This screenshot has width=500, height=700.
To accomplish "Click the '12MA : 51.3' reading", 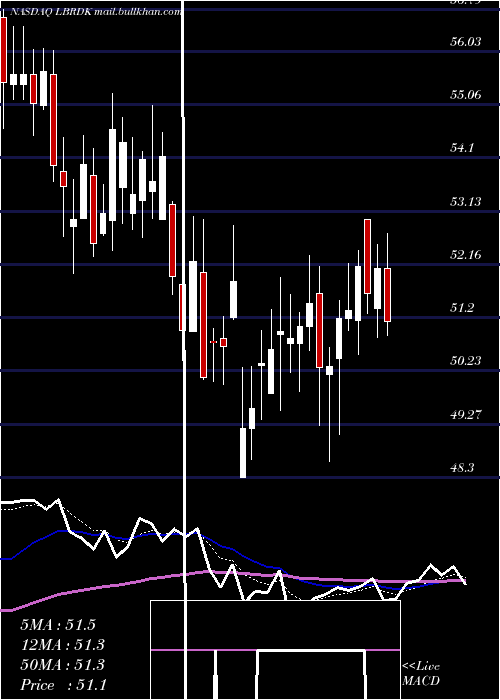I will tap(62, 645).
